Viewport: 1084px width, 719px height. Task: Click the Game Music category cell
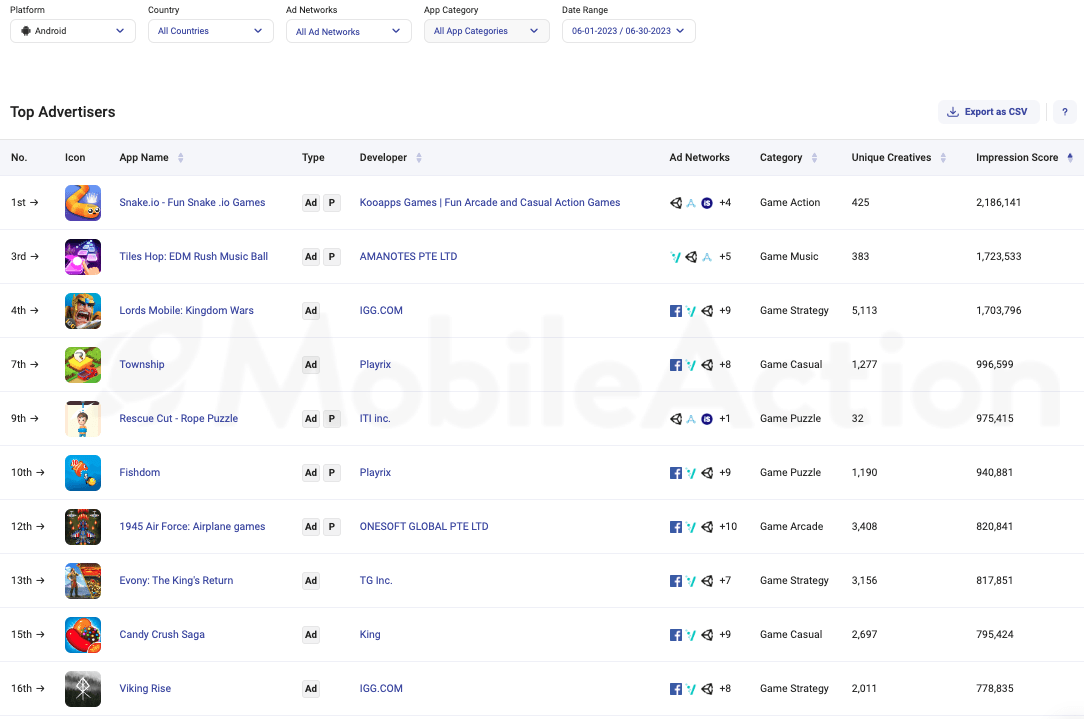point(789,256)
